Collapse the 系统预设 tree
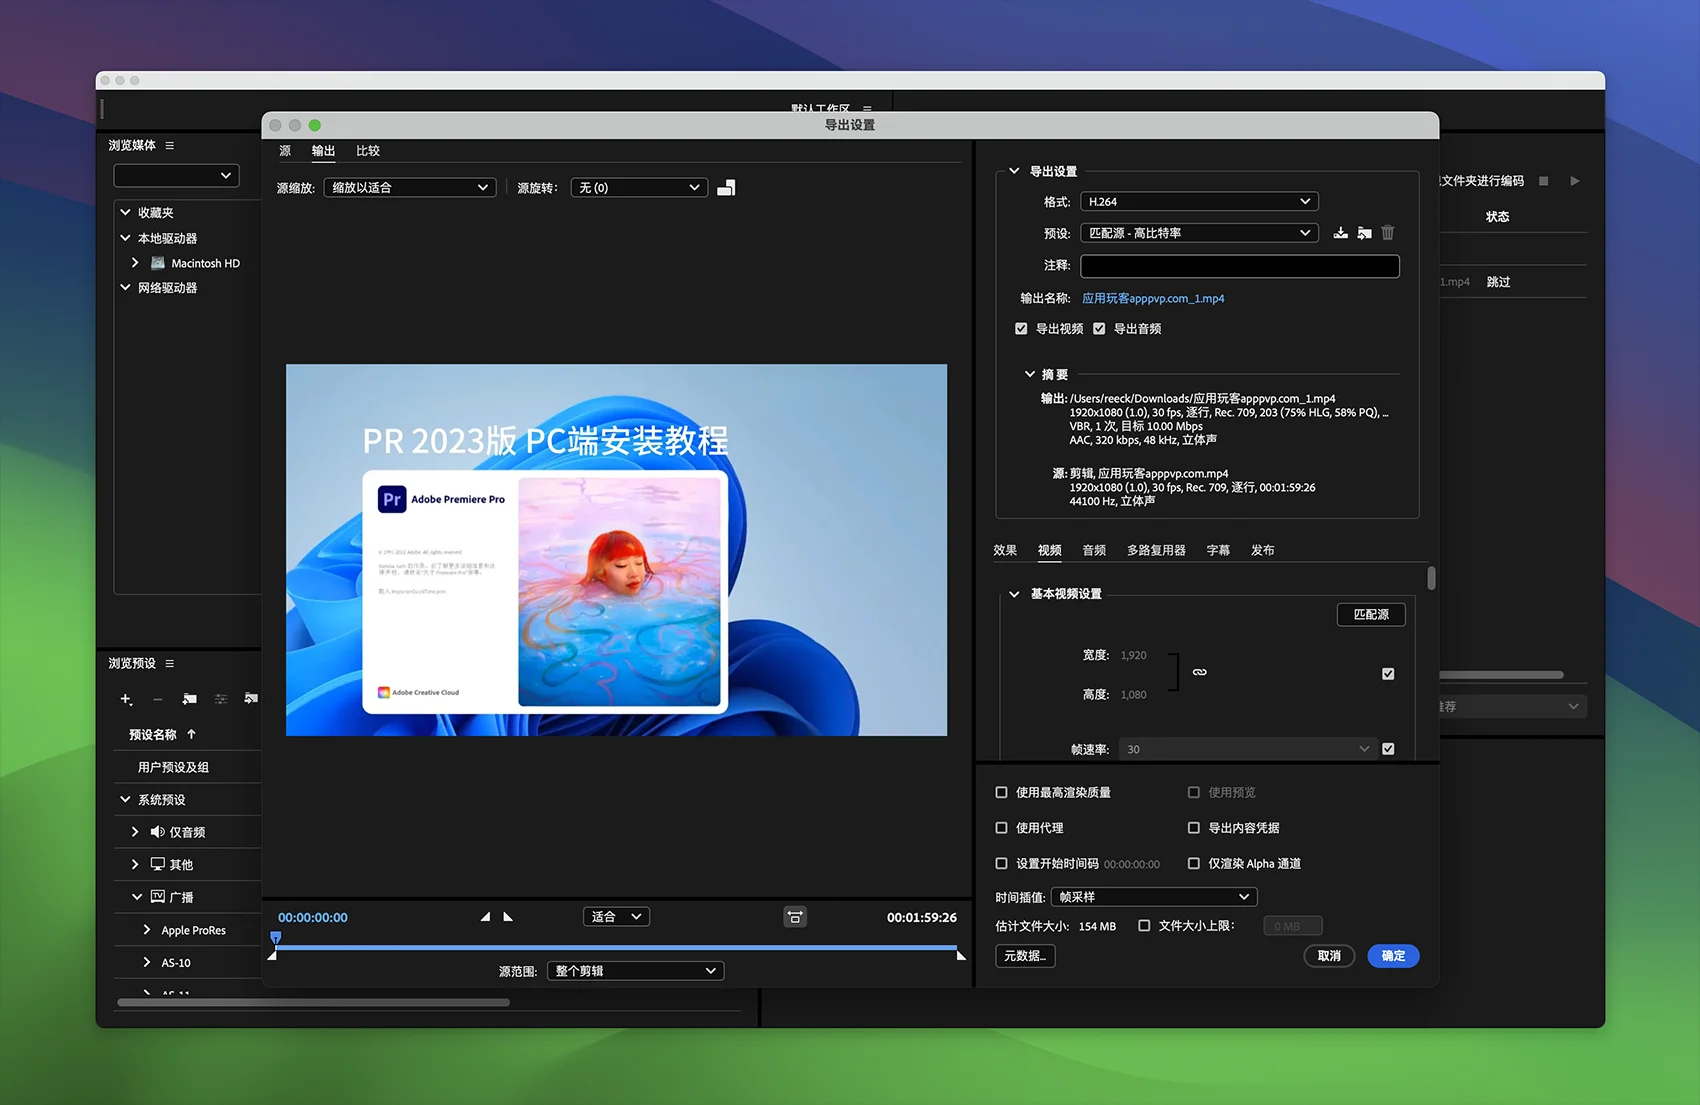This screenshot has width=1700, height=1105. [125, 800]
